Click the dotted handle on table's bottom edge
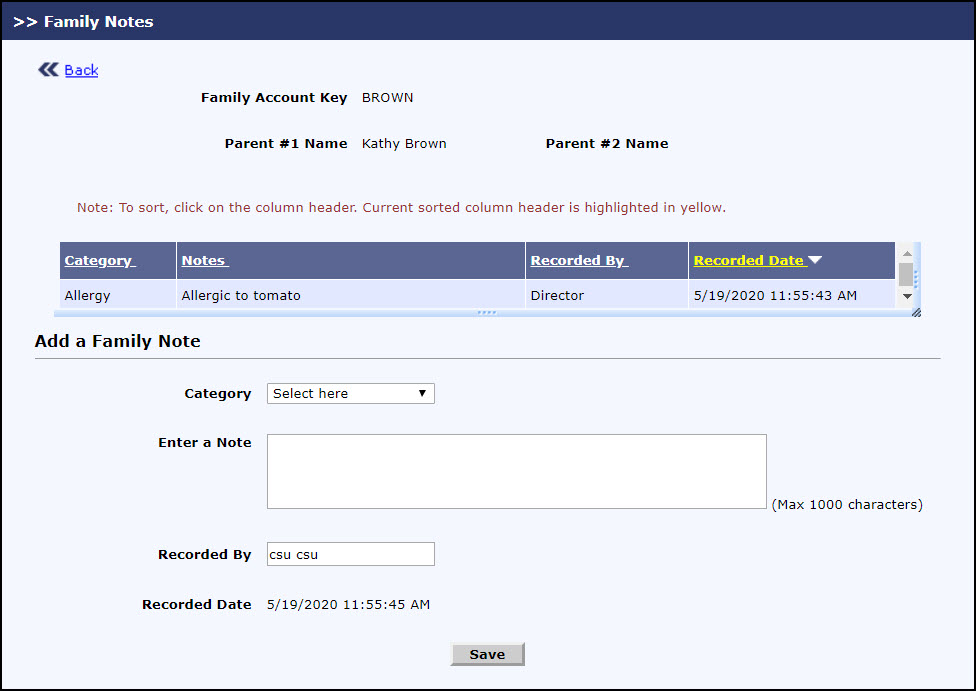The height and width of the screenshot is (691, 976). [x=487, y=313]
